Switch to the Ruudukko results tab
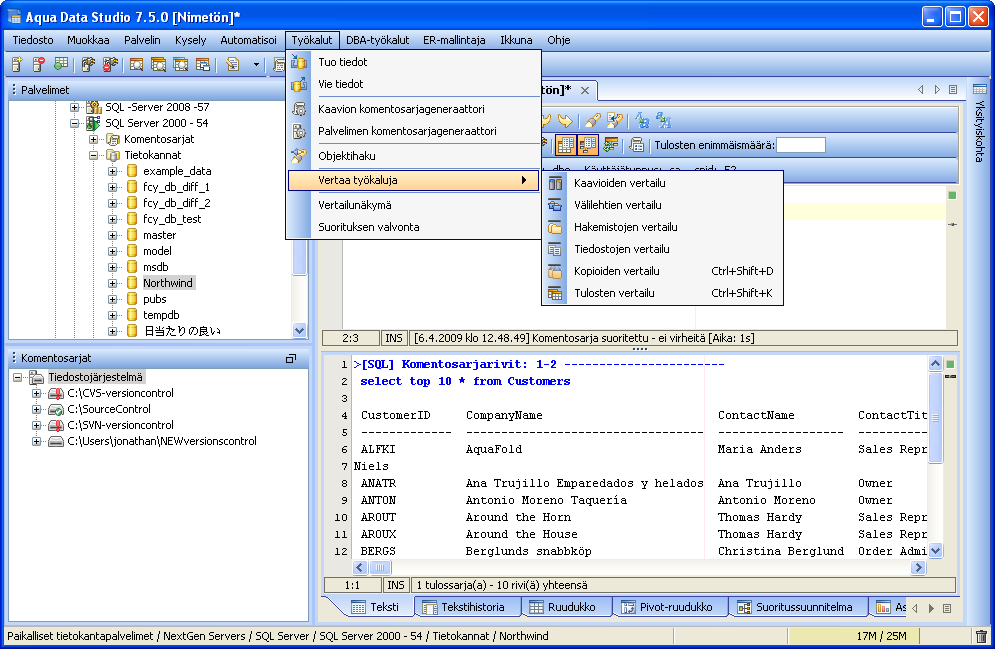 566,607
